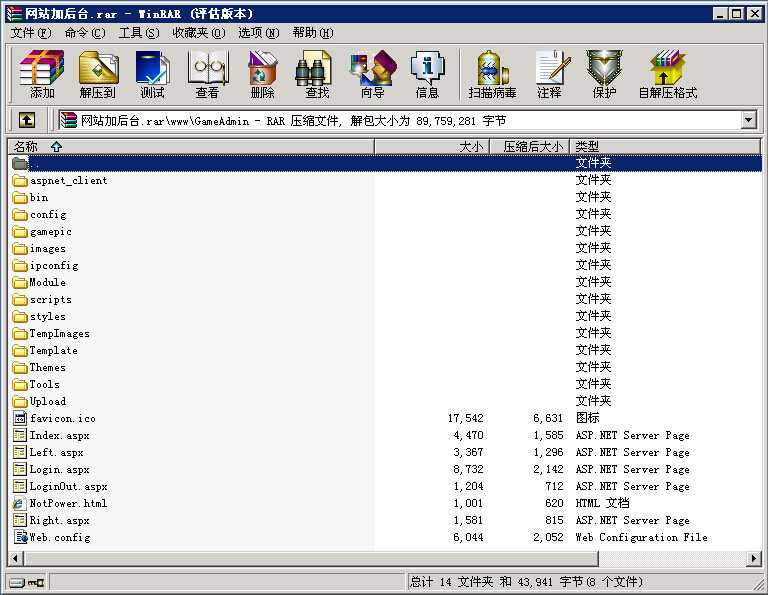Show archive Info (信息) icon
The height and width of the screenshot is (595, 768).
point(427,73)
